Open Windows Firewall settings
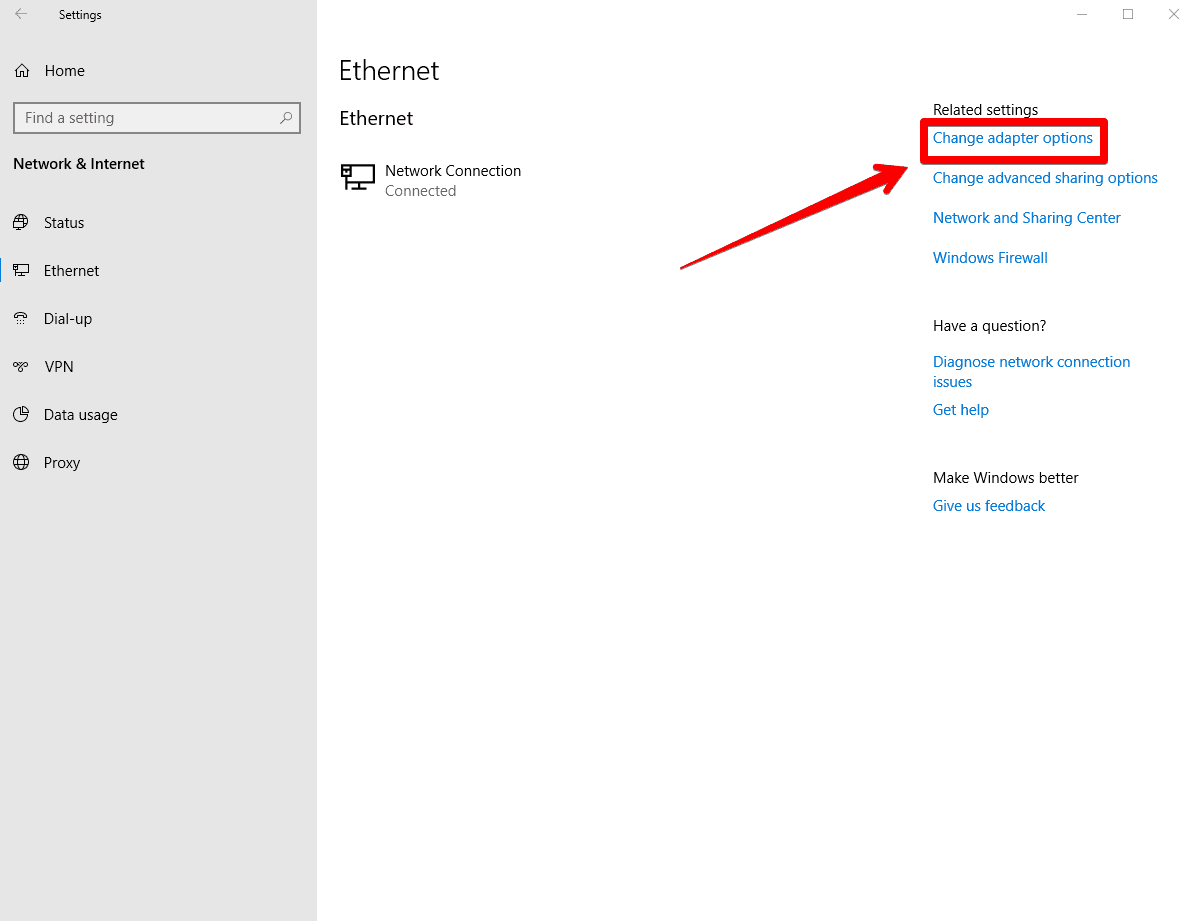This screenshot has width=1193, height=921. [x=990, y=257]
